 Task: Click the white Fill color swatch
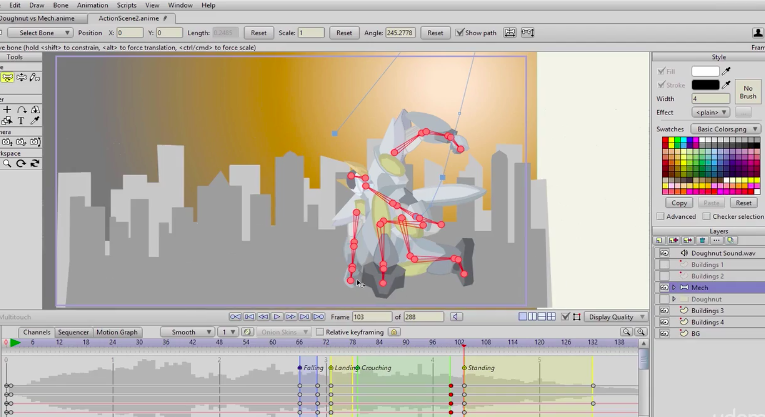pos(706,71)
